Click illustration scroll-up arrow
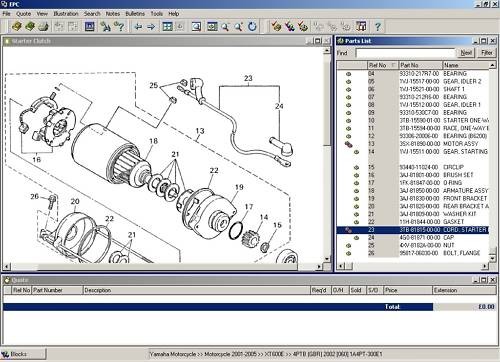This screenshot has width=500, height=362. pyautogui.click(x=327, y=51)
